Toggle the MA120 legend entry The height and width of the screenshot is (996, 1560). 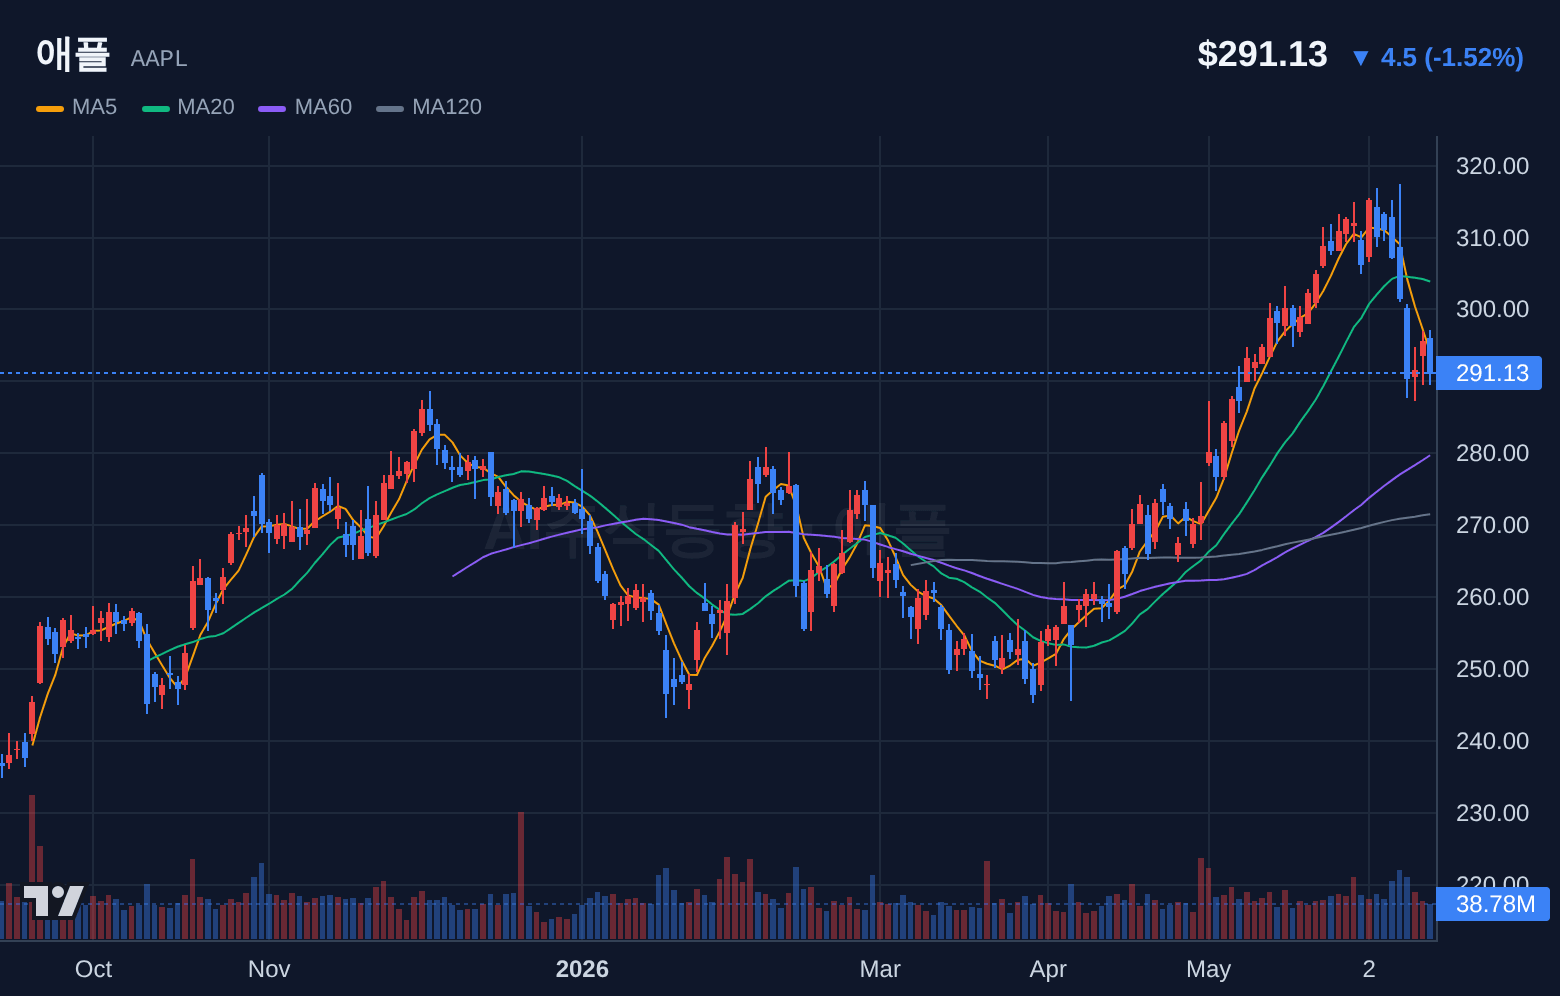point(429,107)
